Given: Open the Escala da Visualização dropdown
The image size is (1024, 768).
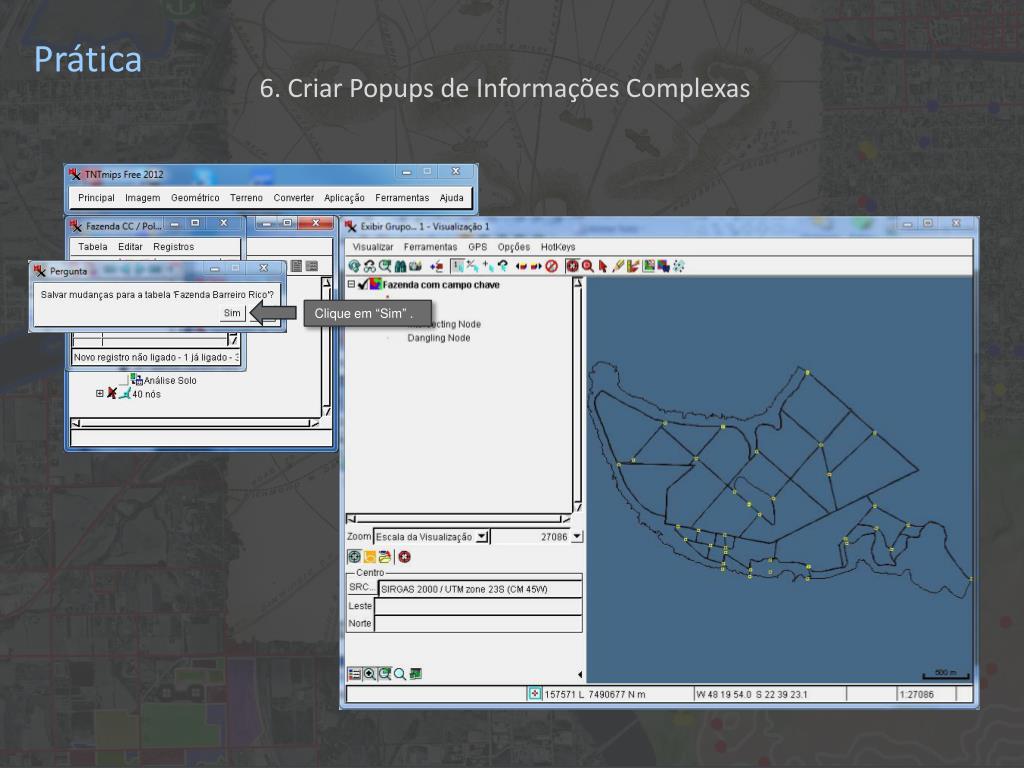Looking at the screenshot, I should click(x=482, y=537).
